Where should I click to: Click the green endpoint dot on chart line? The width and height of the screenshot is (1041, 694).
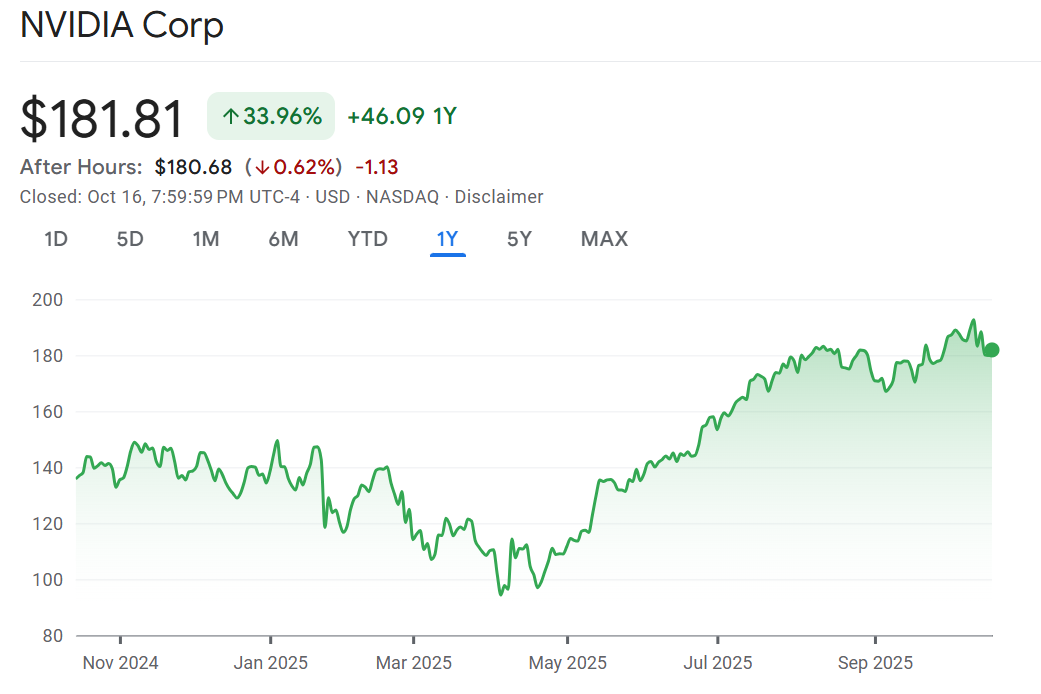point(991,350)
